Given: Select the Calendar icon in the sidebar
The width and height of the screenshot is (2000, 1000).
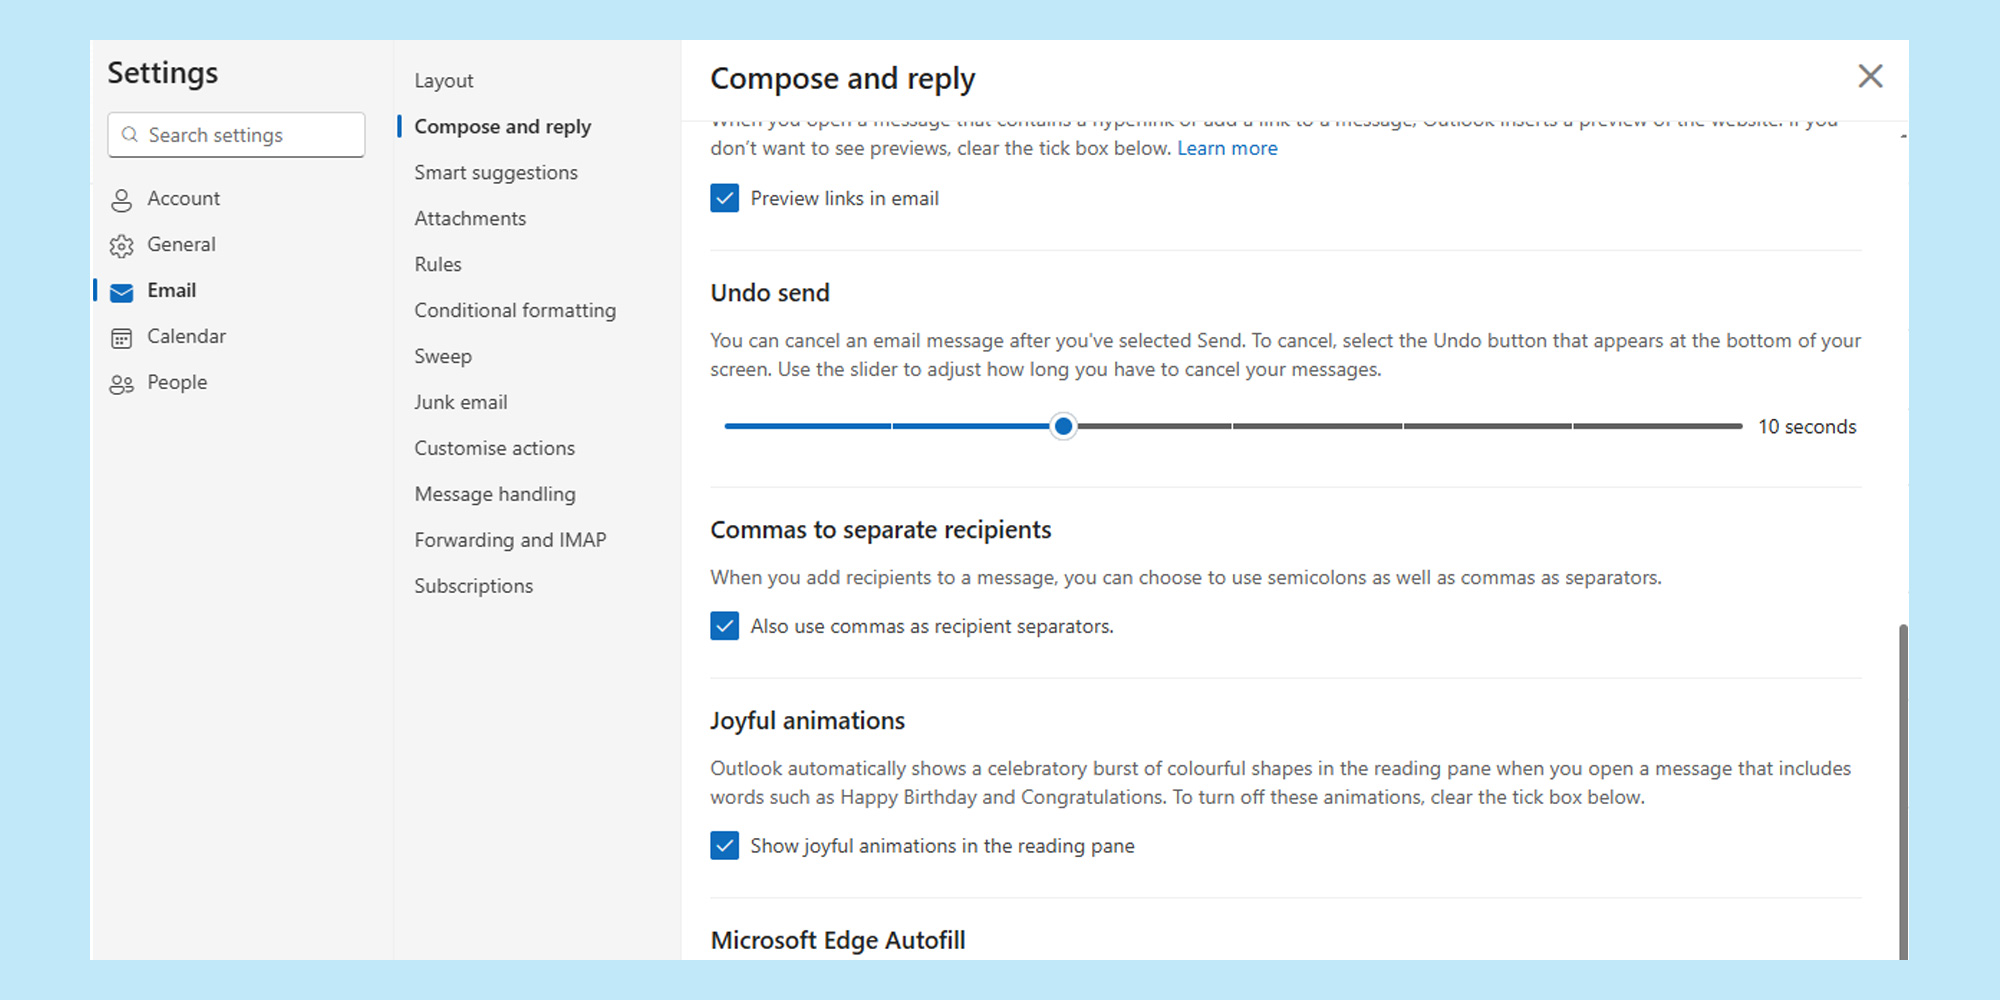Looking at the screenshot, I should 121,337.
